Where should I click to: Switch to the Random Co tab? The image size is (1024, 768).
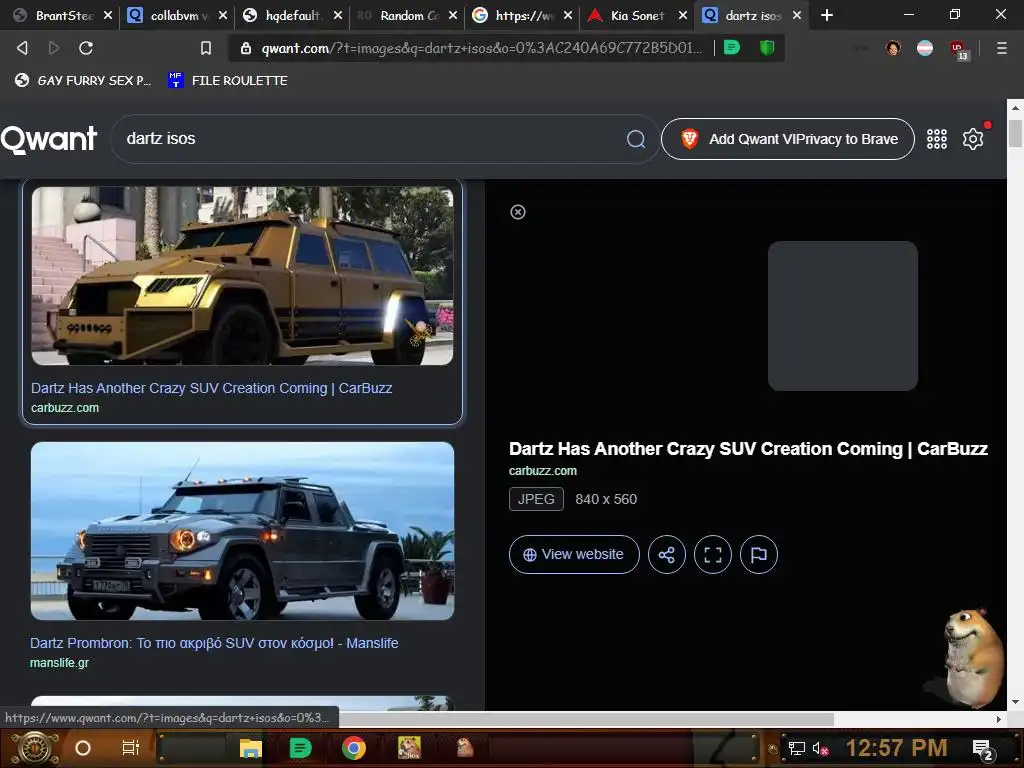pos(409,15)
